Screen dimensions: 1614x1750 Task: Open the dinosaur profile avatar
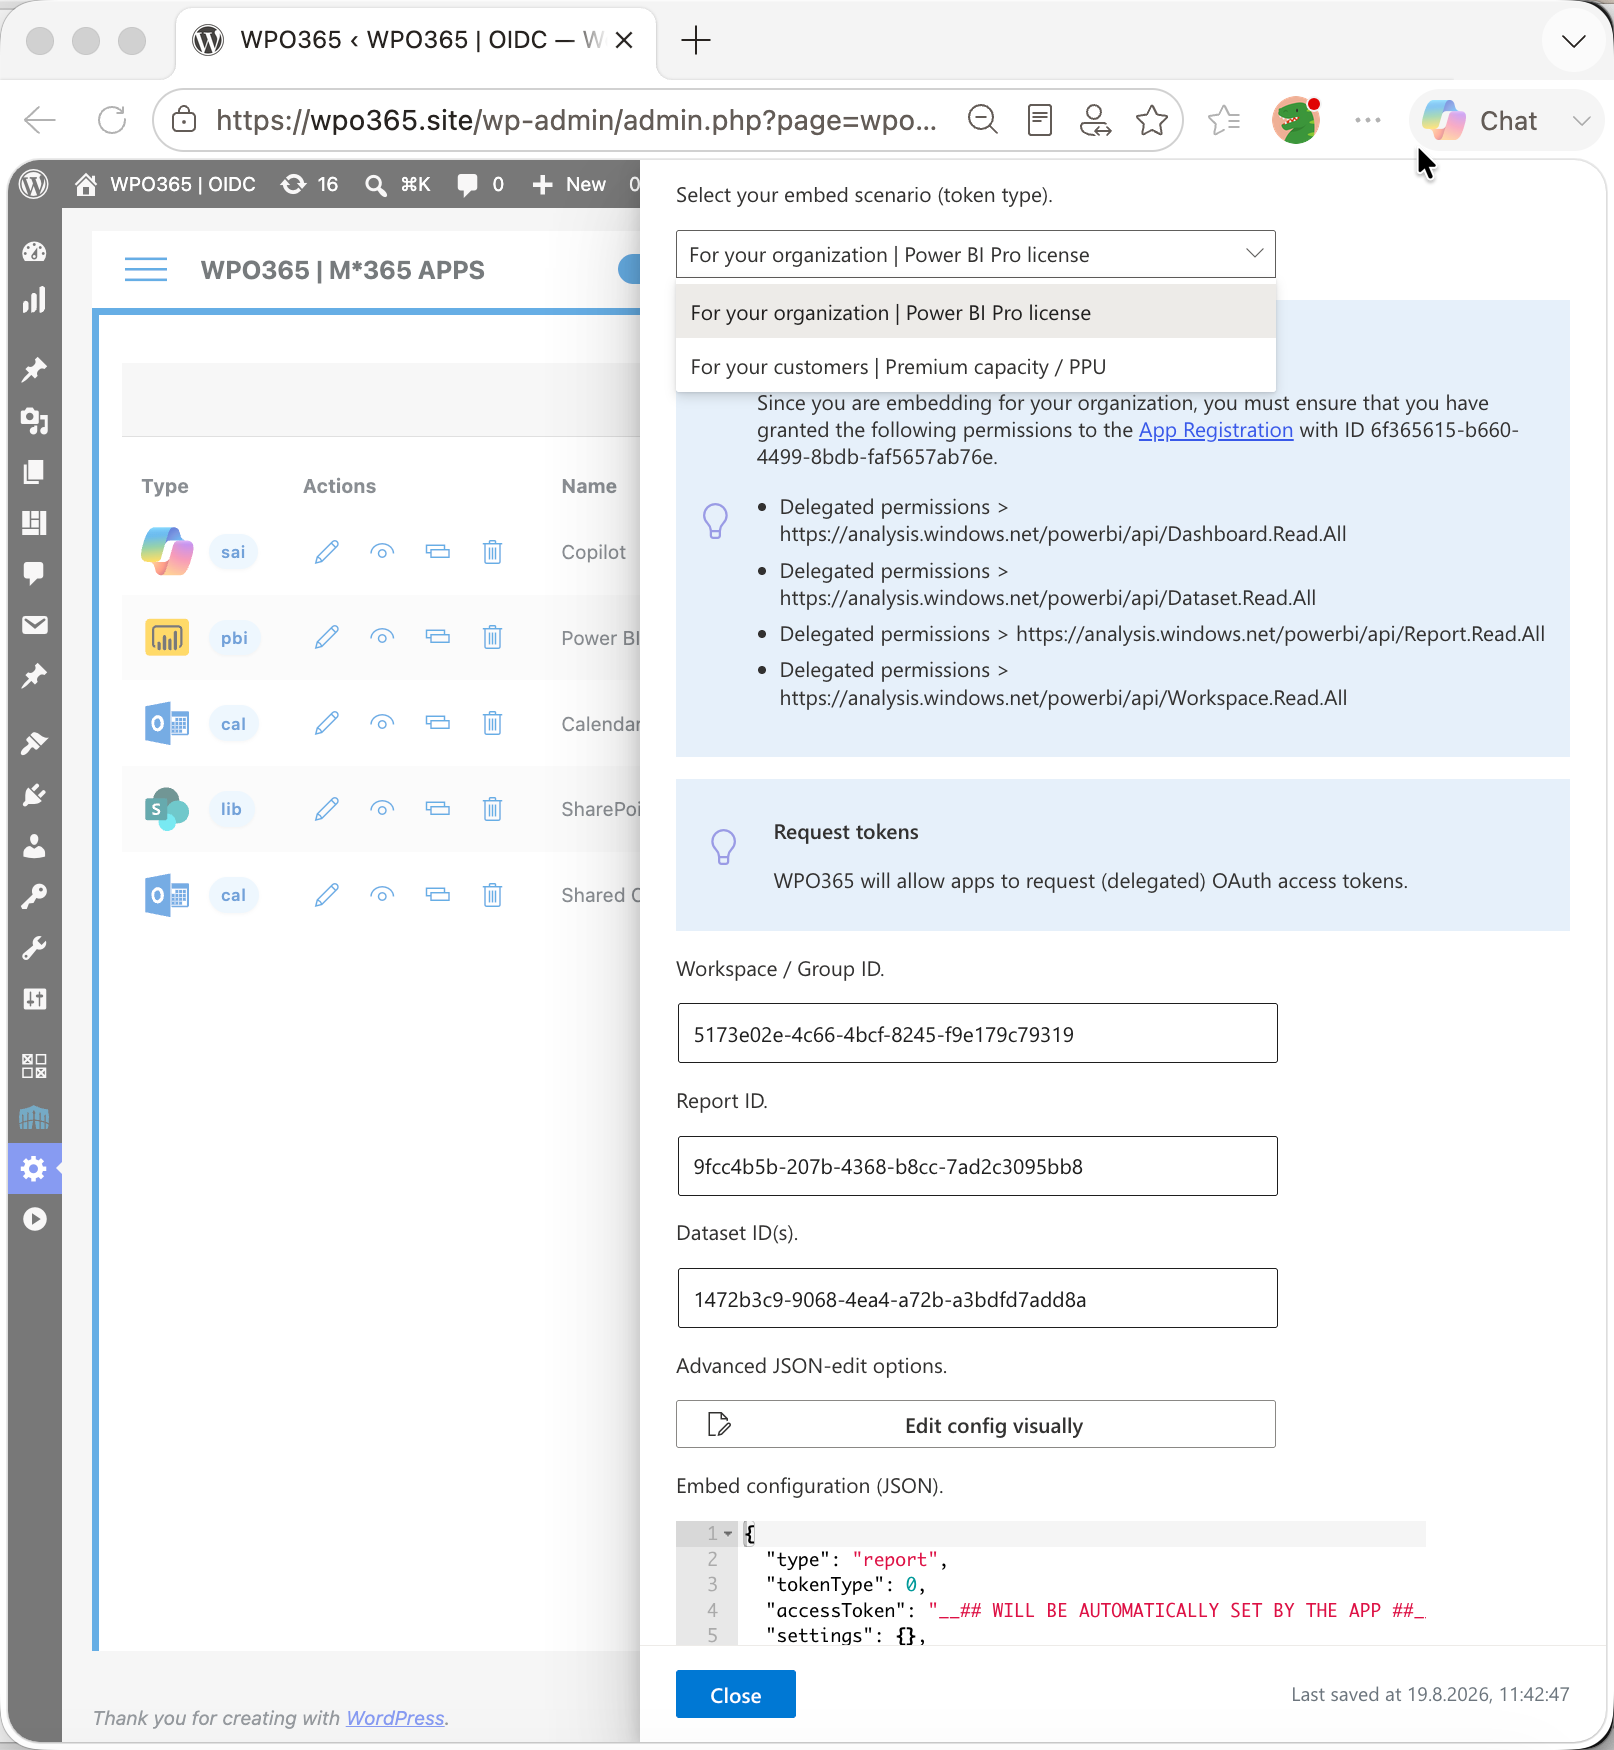click(1296, 121)
